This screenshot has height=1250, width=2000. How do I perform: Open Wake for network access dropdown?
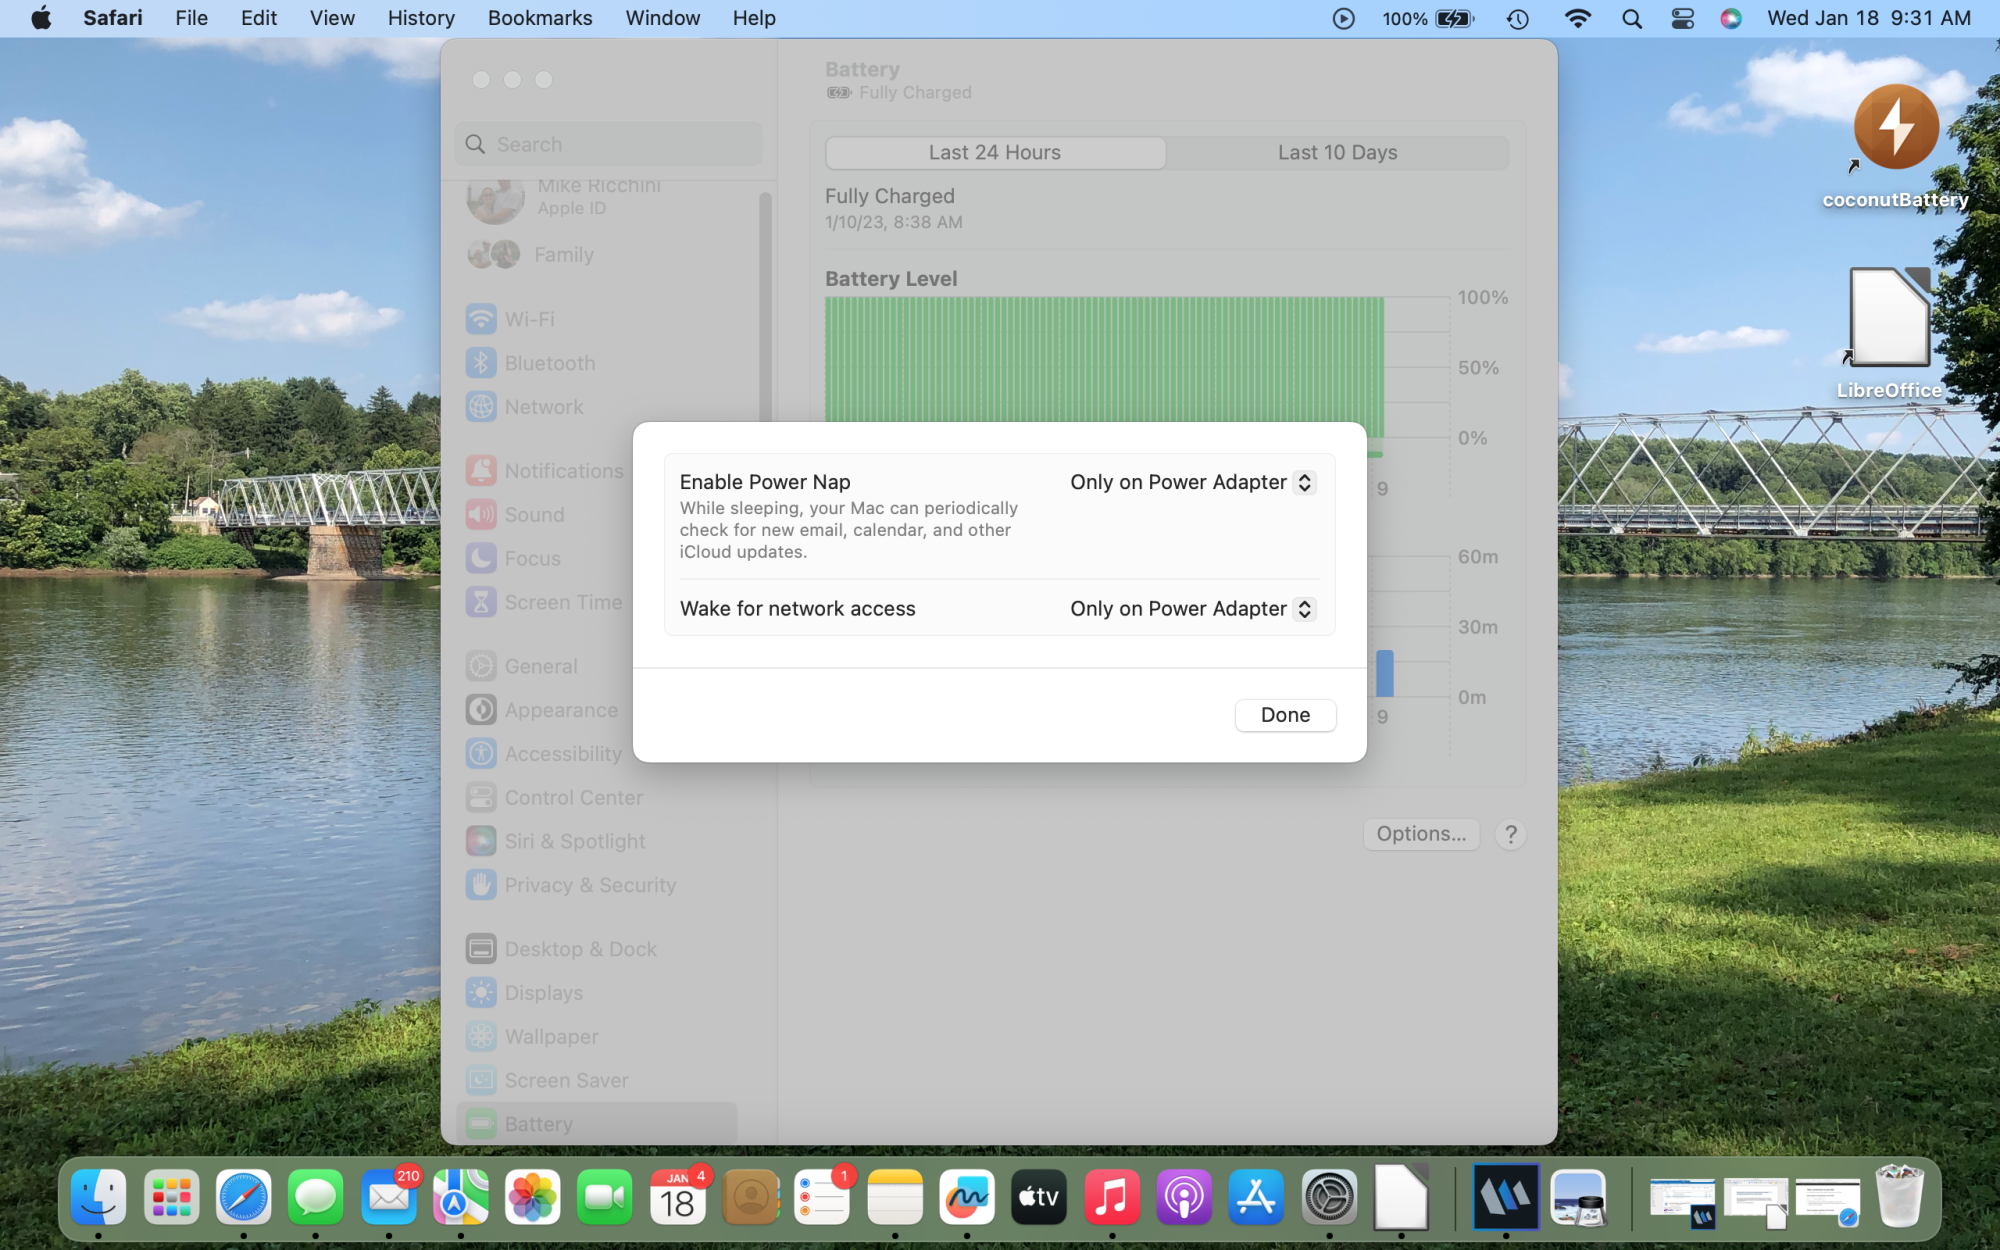(x=1192, y=609)
